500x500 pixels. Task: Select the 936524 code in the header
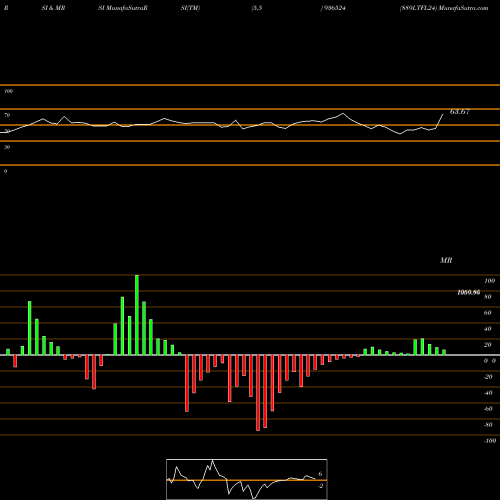(334, 8)
